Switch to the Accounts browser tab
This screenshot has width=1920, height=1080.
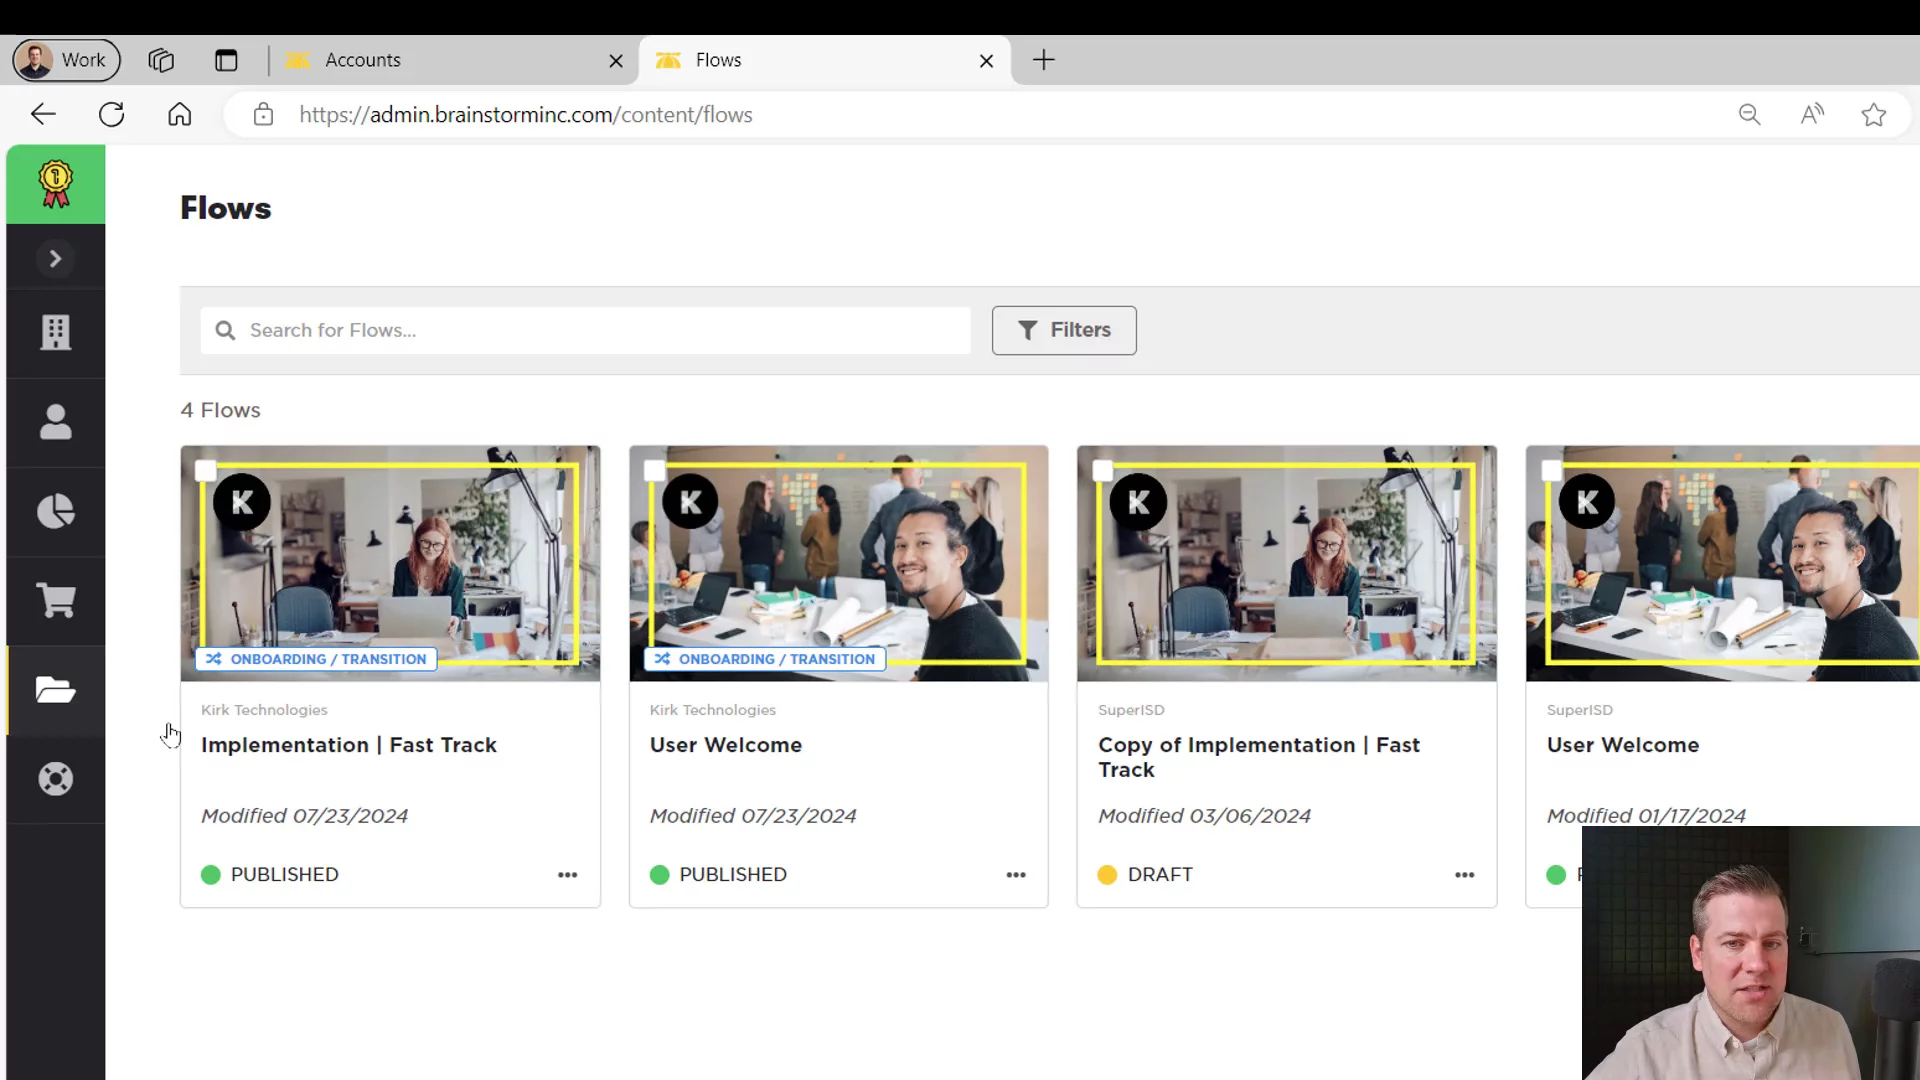click(x=363, y=60)
